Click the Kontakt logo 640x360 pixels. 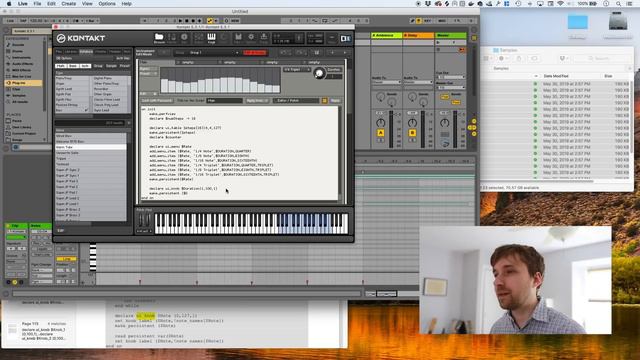(x=81, y=38)
